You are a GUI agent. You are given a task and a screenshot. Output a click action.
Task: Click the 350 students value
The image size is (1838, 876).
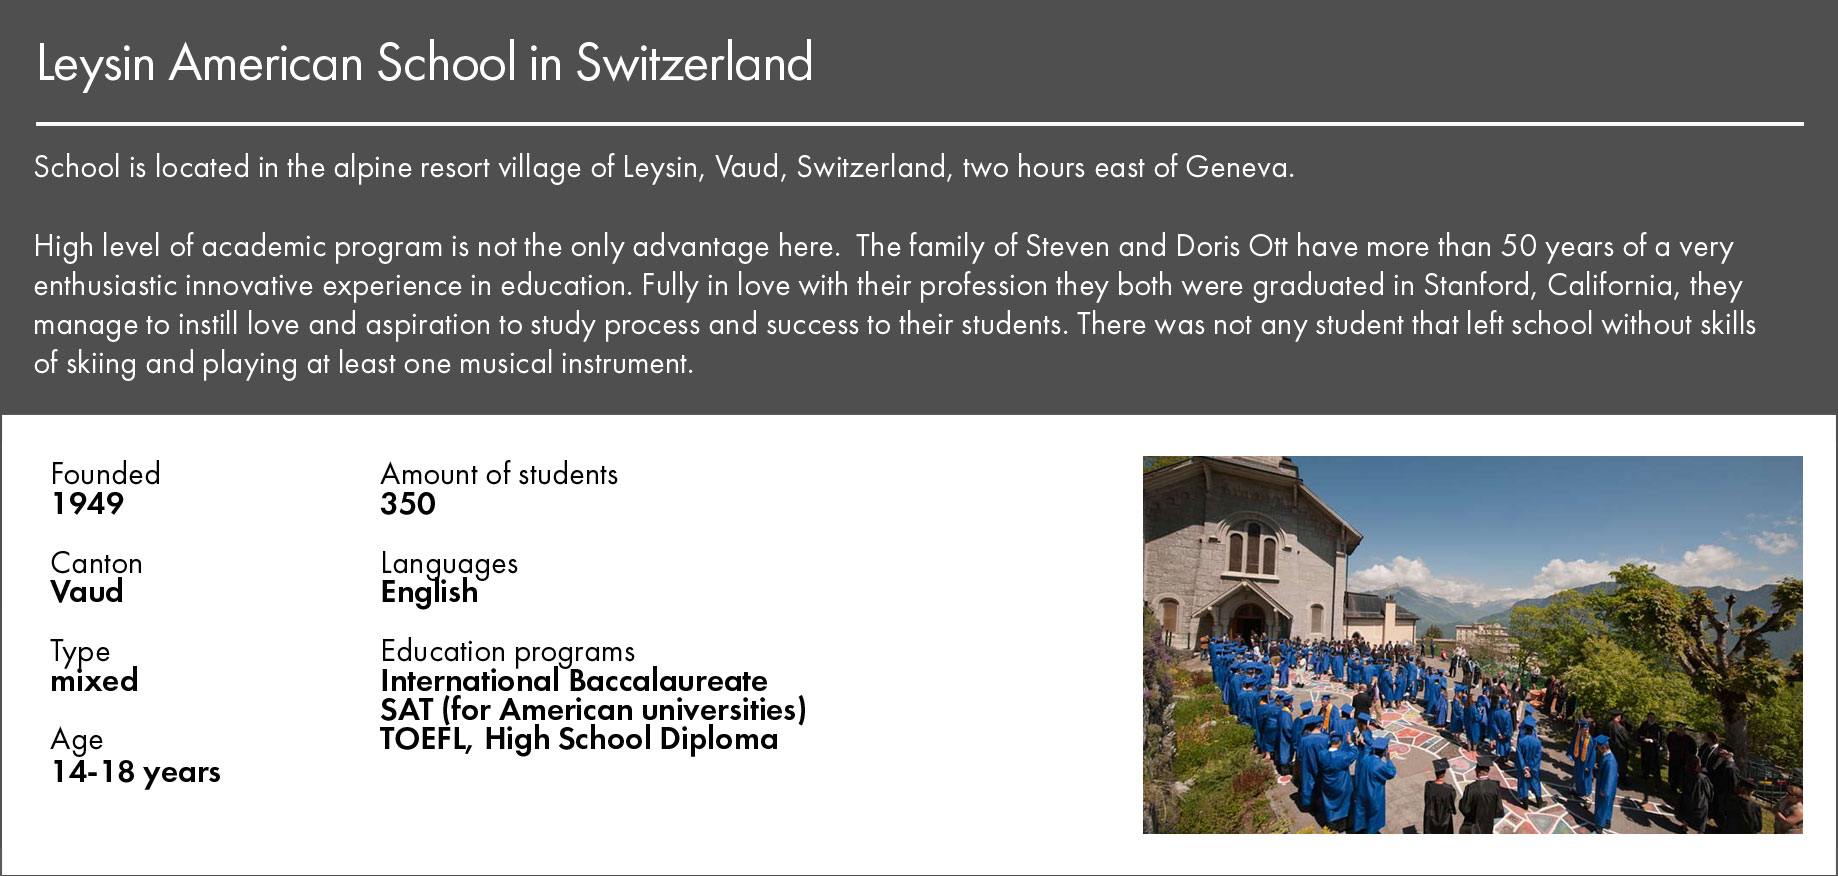408,504
